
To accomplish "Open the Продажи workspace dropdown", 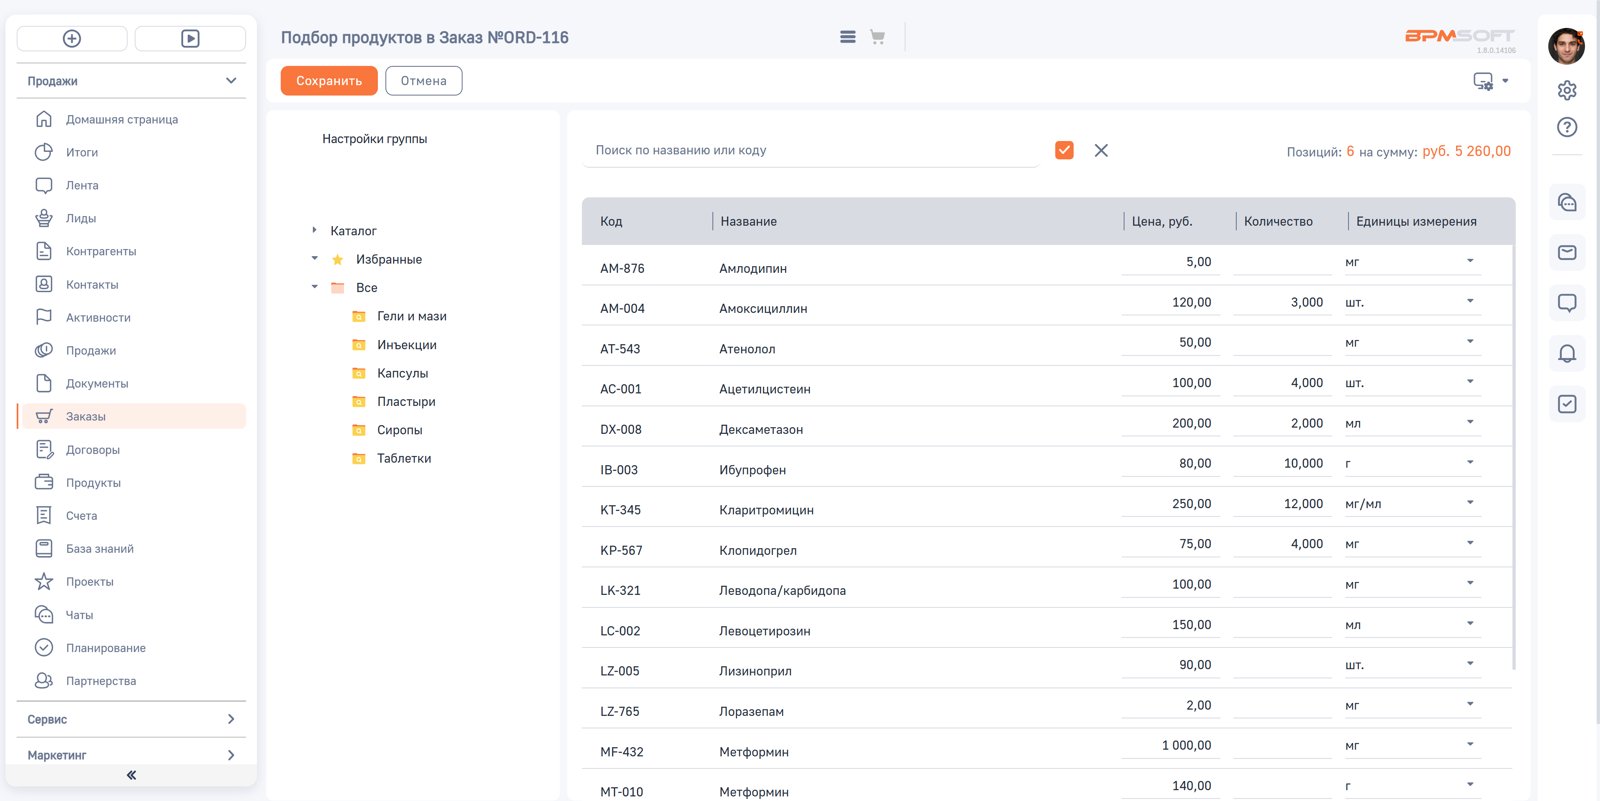I will (131, 81).
